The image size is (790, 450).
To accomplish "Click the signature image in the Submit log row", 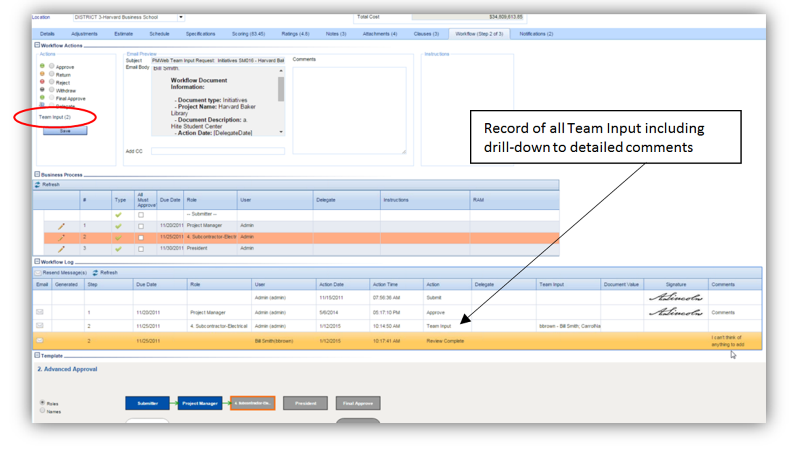I will [676, 297].
